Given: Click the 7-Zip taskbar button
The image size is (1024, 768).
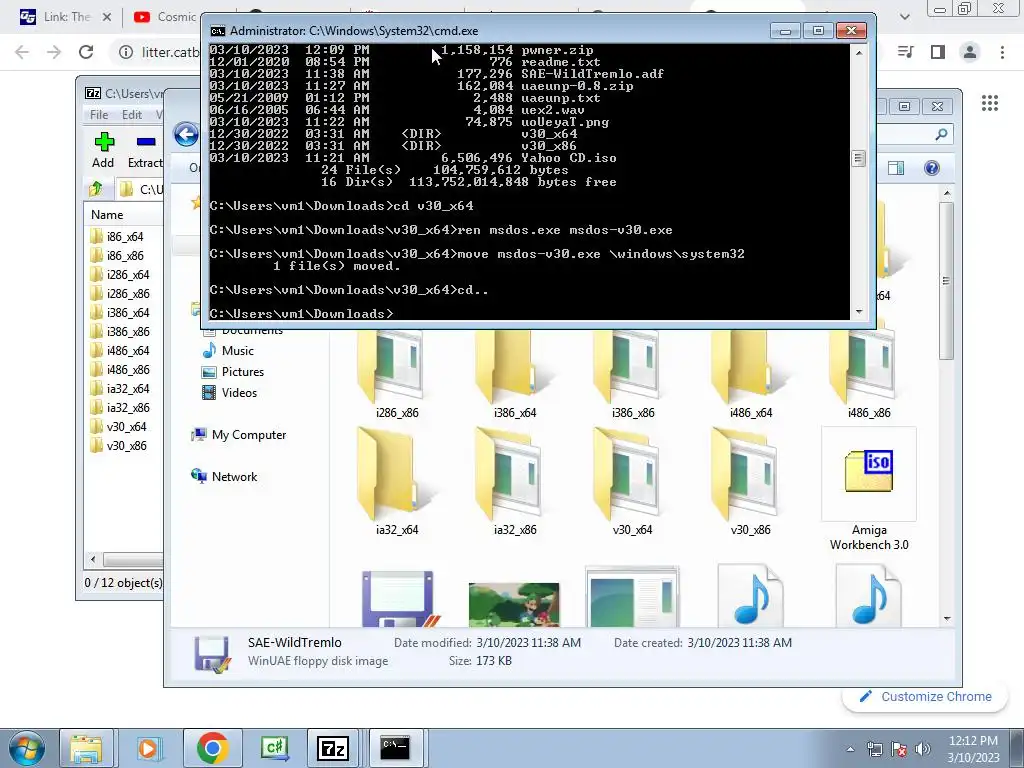Looking at the screenshot, I should pos(333,748).
